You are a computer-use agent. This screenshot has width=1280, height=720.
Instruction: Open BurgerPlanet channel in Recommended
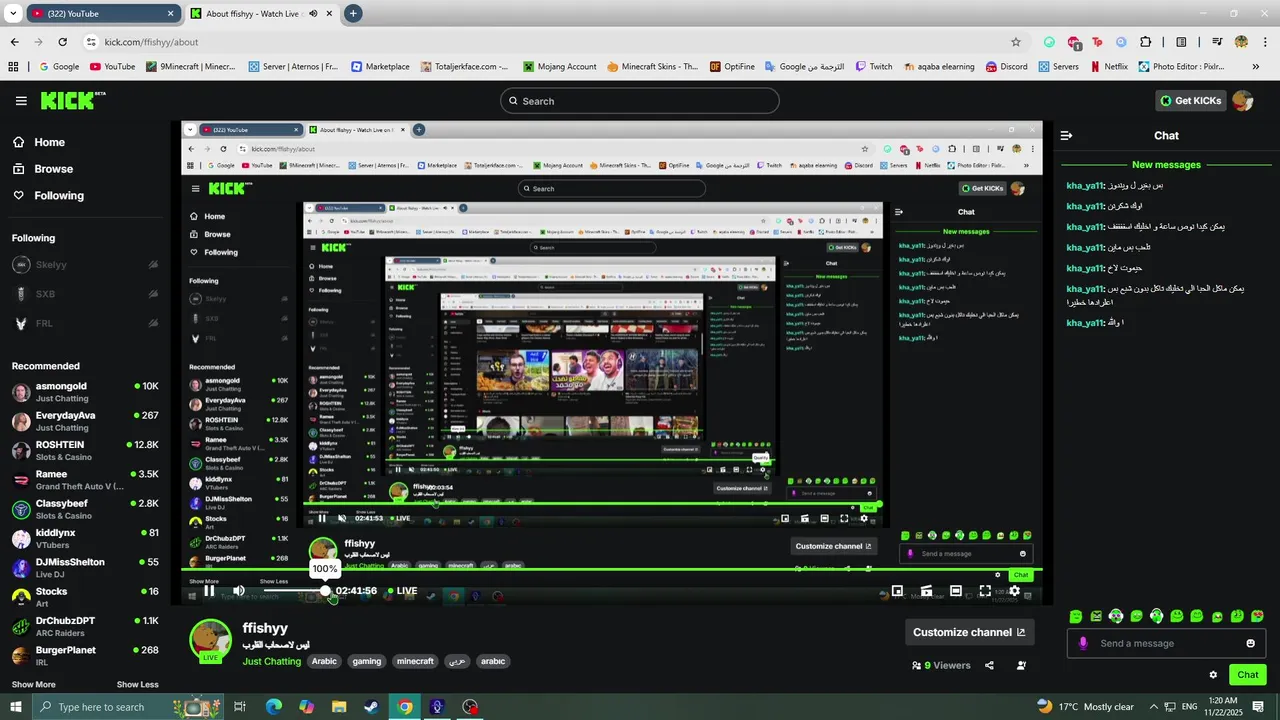coord(85,656)
